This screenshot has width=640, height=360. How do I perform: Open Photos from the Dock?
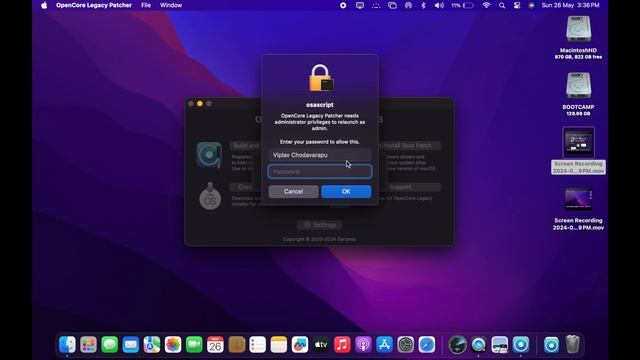click(x=173, y=344)
